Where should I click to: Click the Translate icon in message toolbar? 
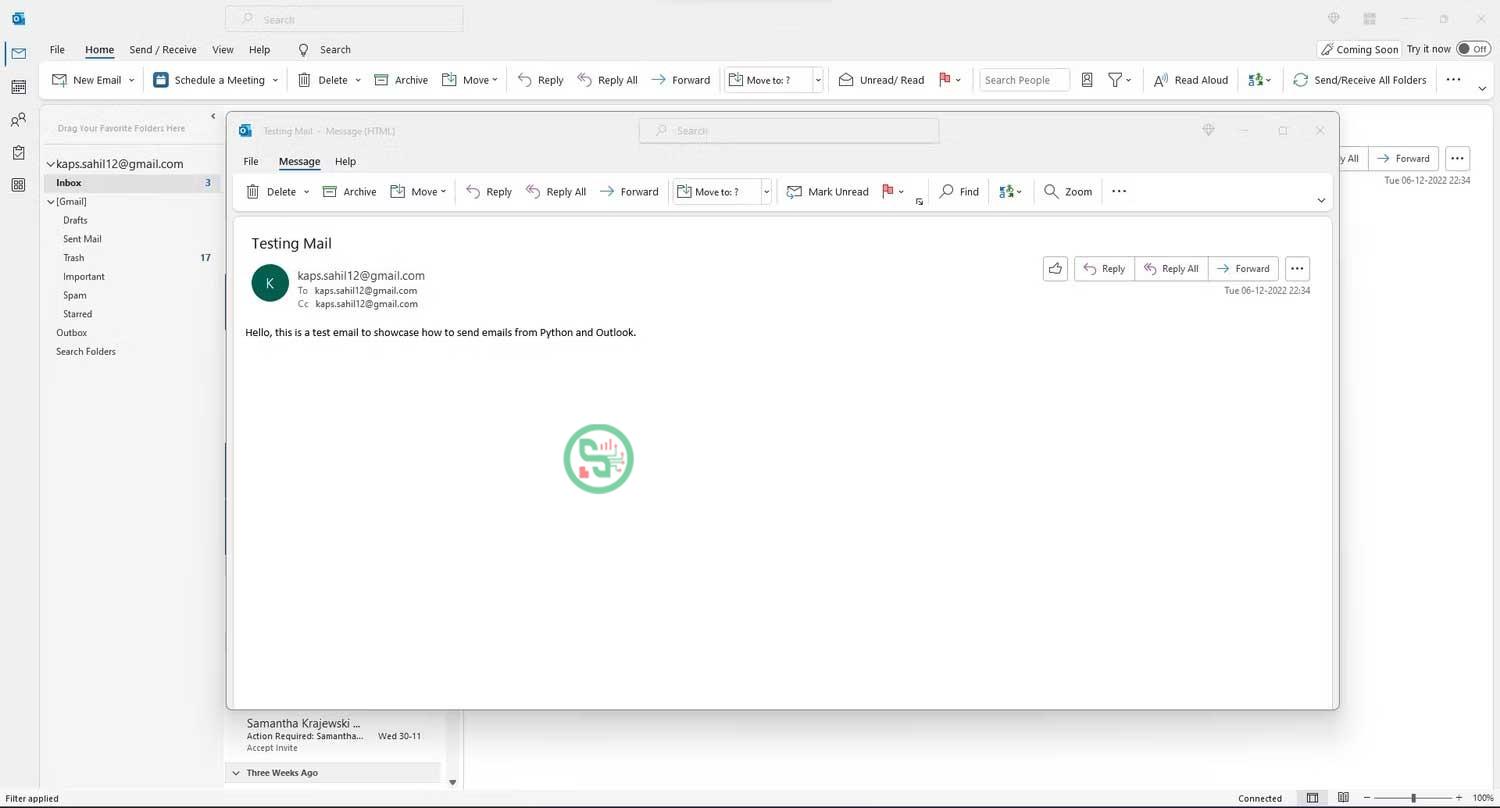click(x=1006, y=191)
